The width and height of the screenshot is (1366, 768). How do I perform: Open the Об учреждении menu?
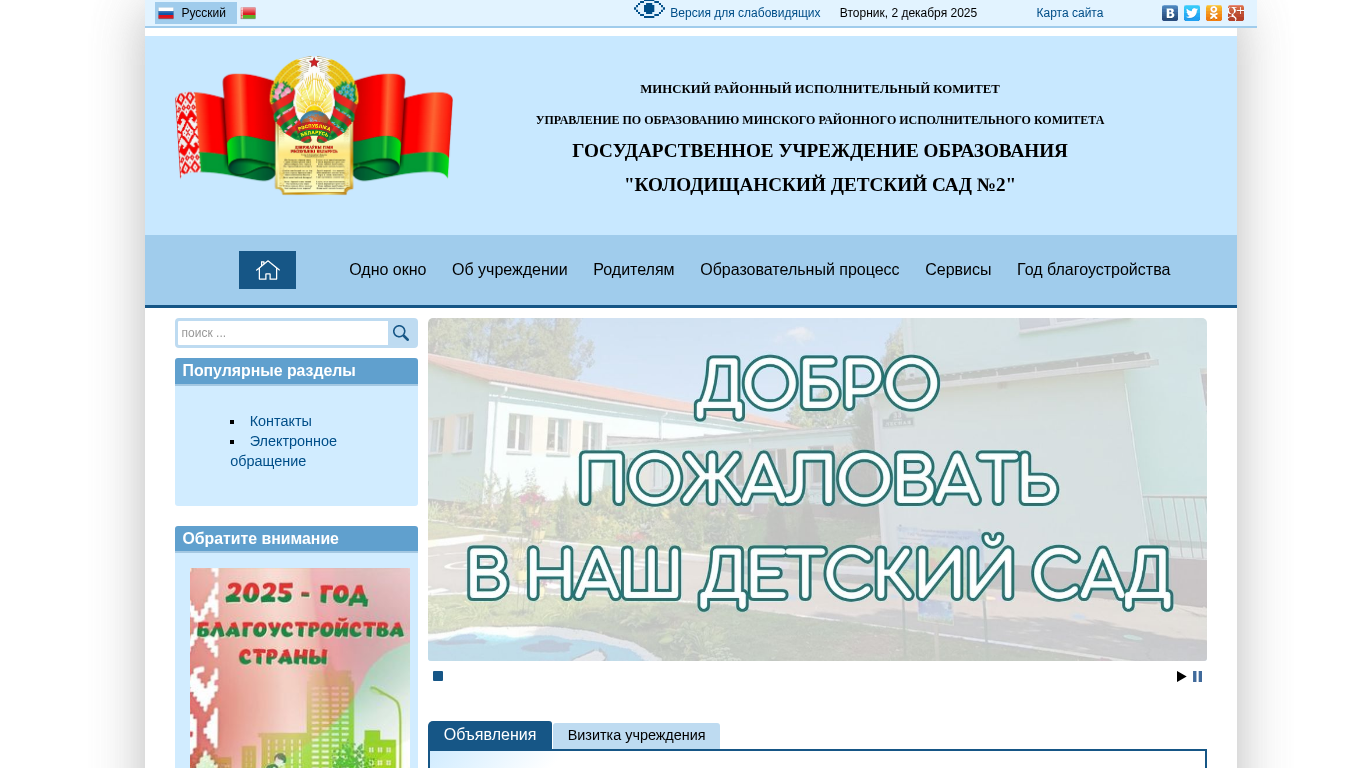click(x=510, y=270)
